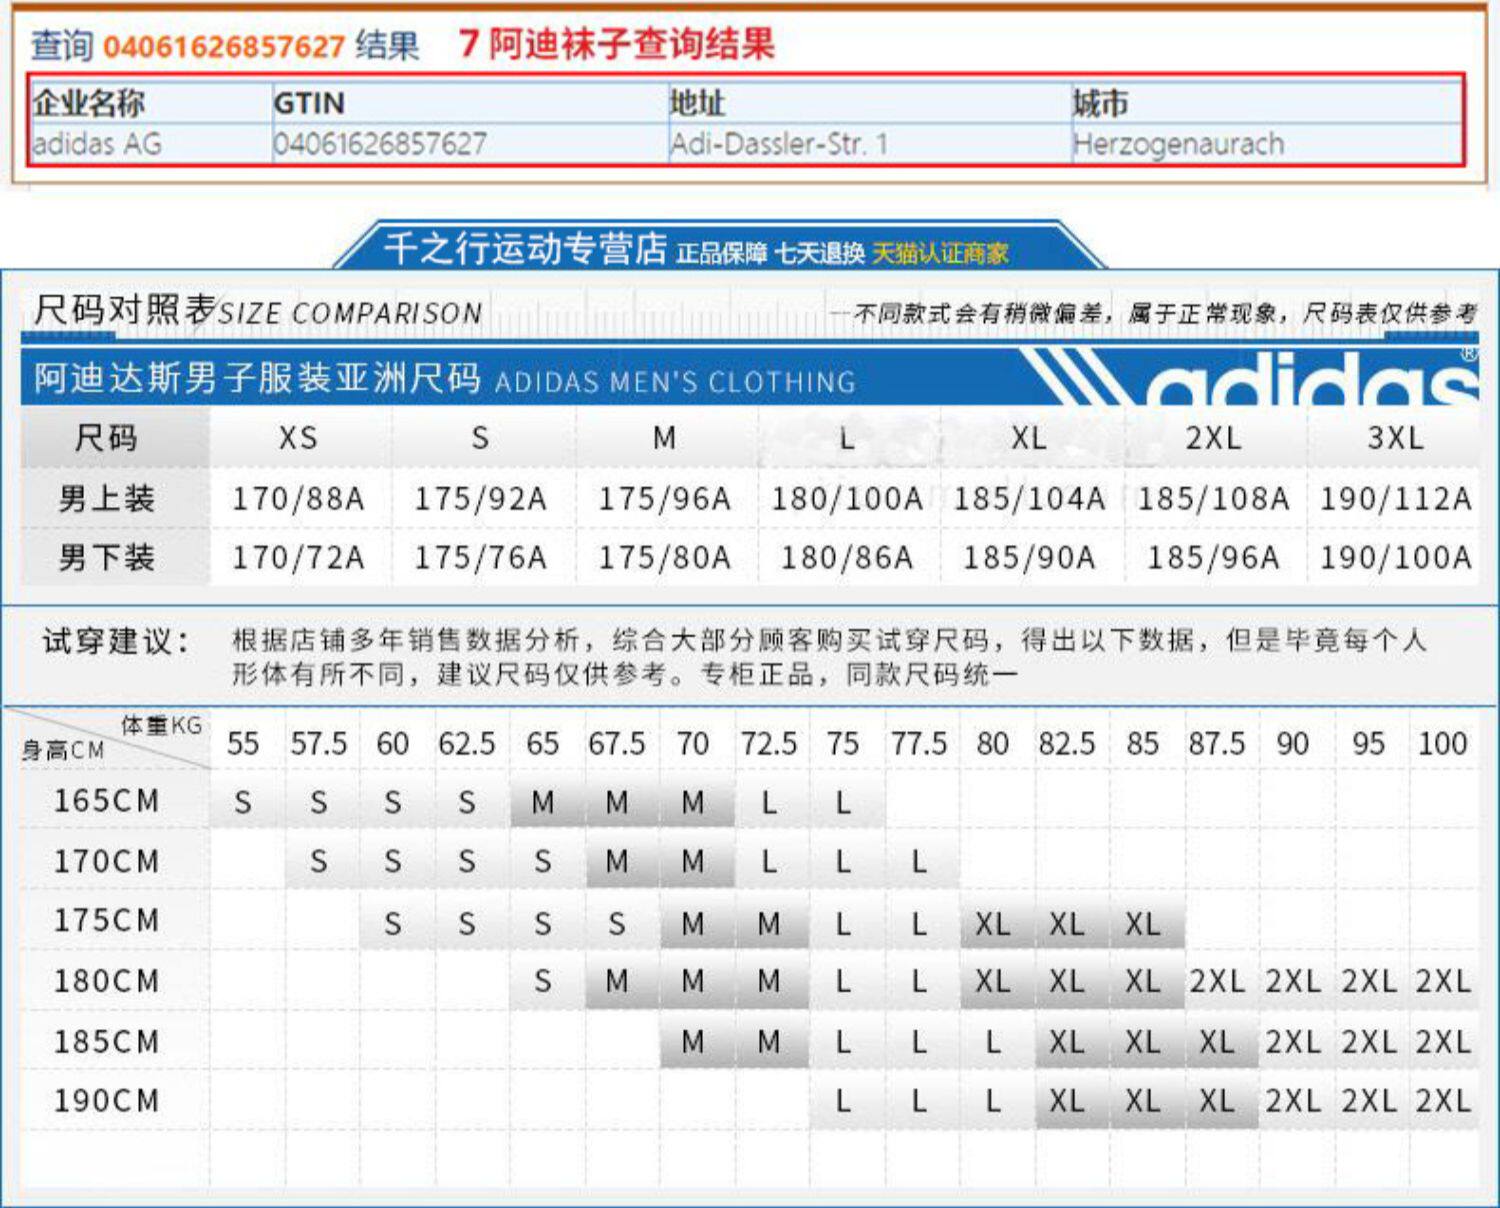The image size is (1500, 1208).
Task: Select the GTIN value cell 04061626857627
Action: (380, 144)
